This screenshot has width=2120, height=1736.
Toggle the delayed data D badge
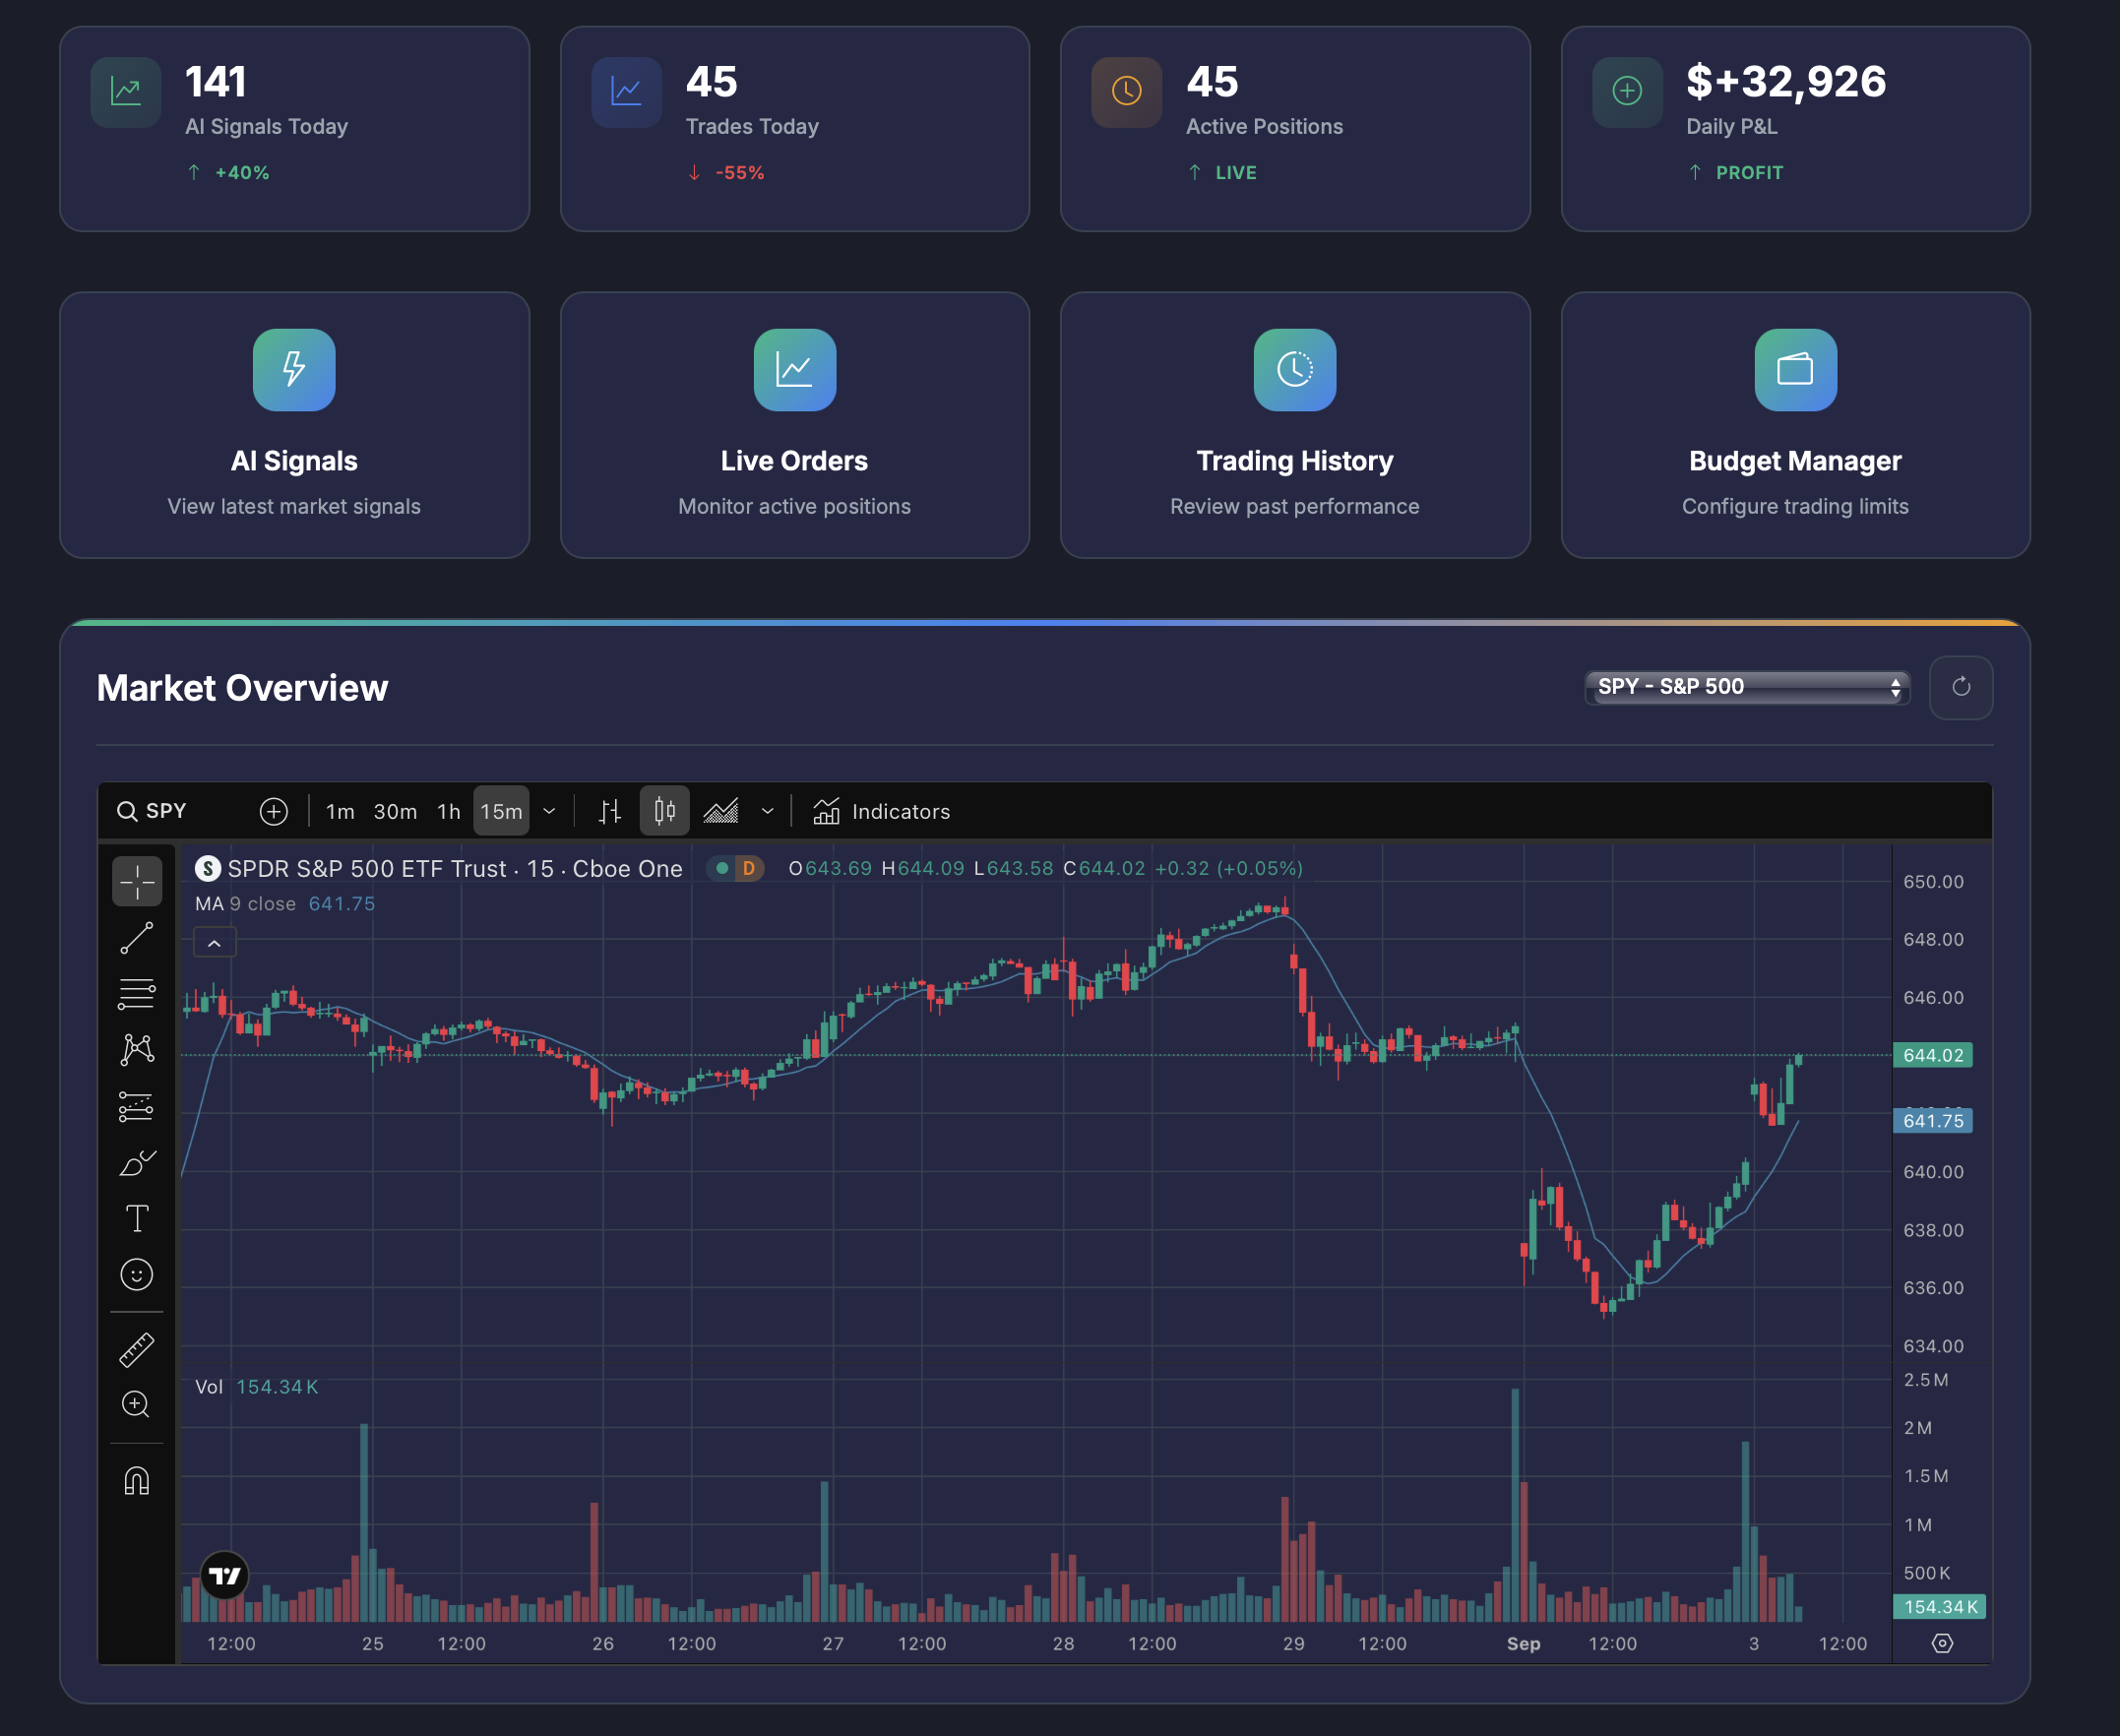pyautogui.click(x=748, y=869)
